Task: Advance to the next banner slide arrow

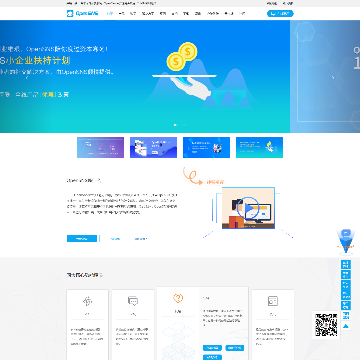Action: pyautogui.click(x=333, y=77)
